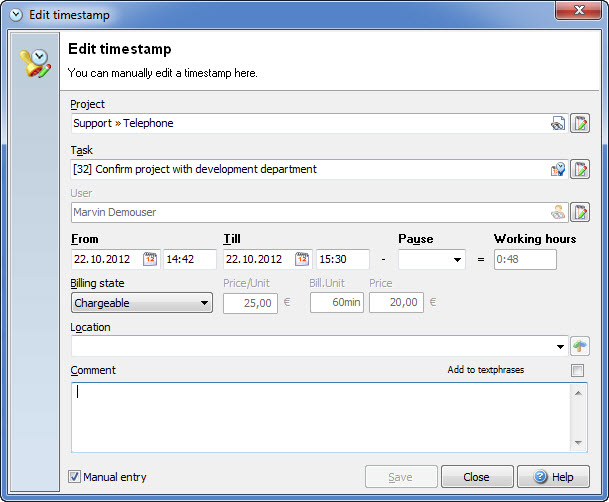Enable the Add to textphrases checkbox

577,370
